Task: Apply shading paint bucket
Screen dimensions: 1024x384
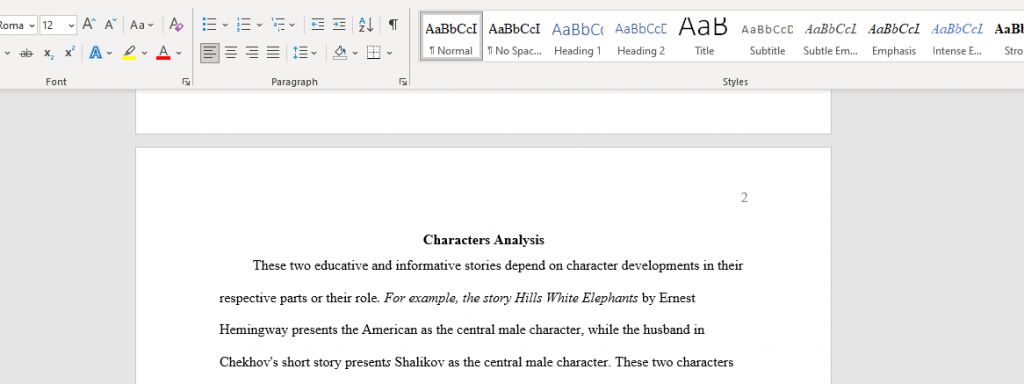Action: click(x=340, y=53)
